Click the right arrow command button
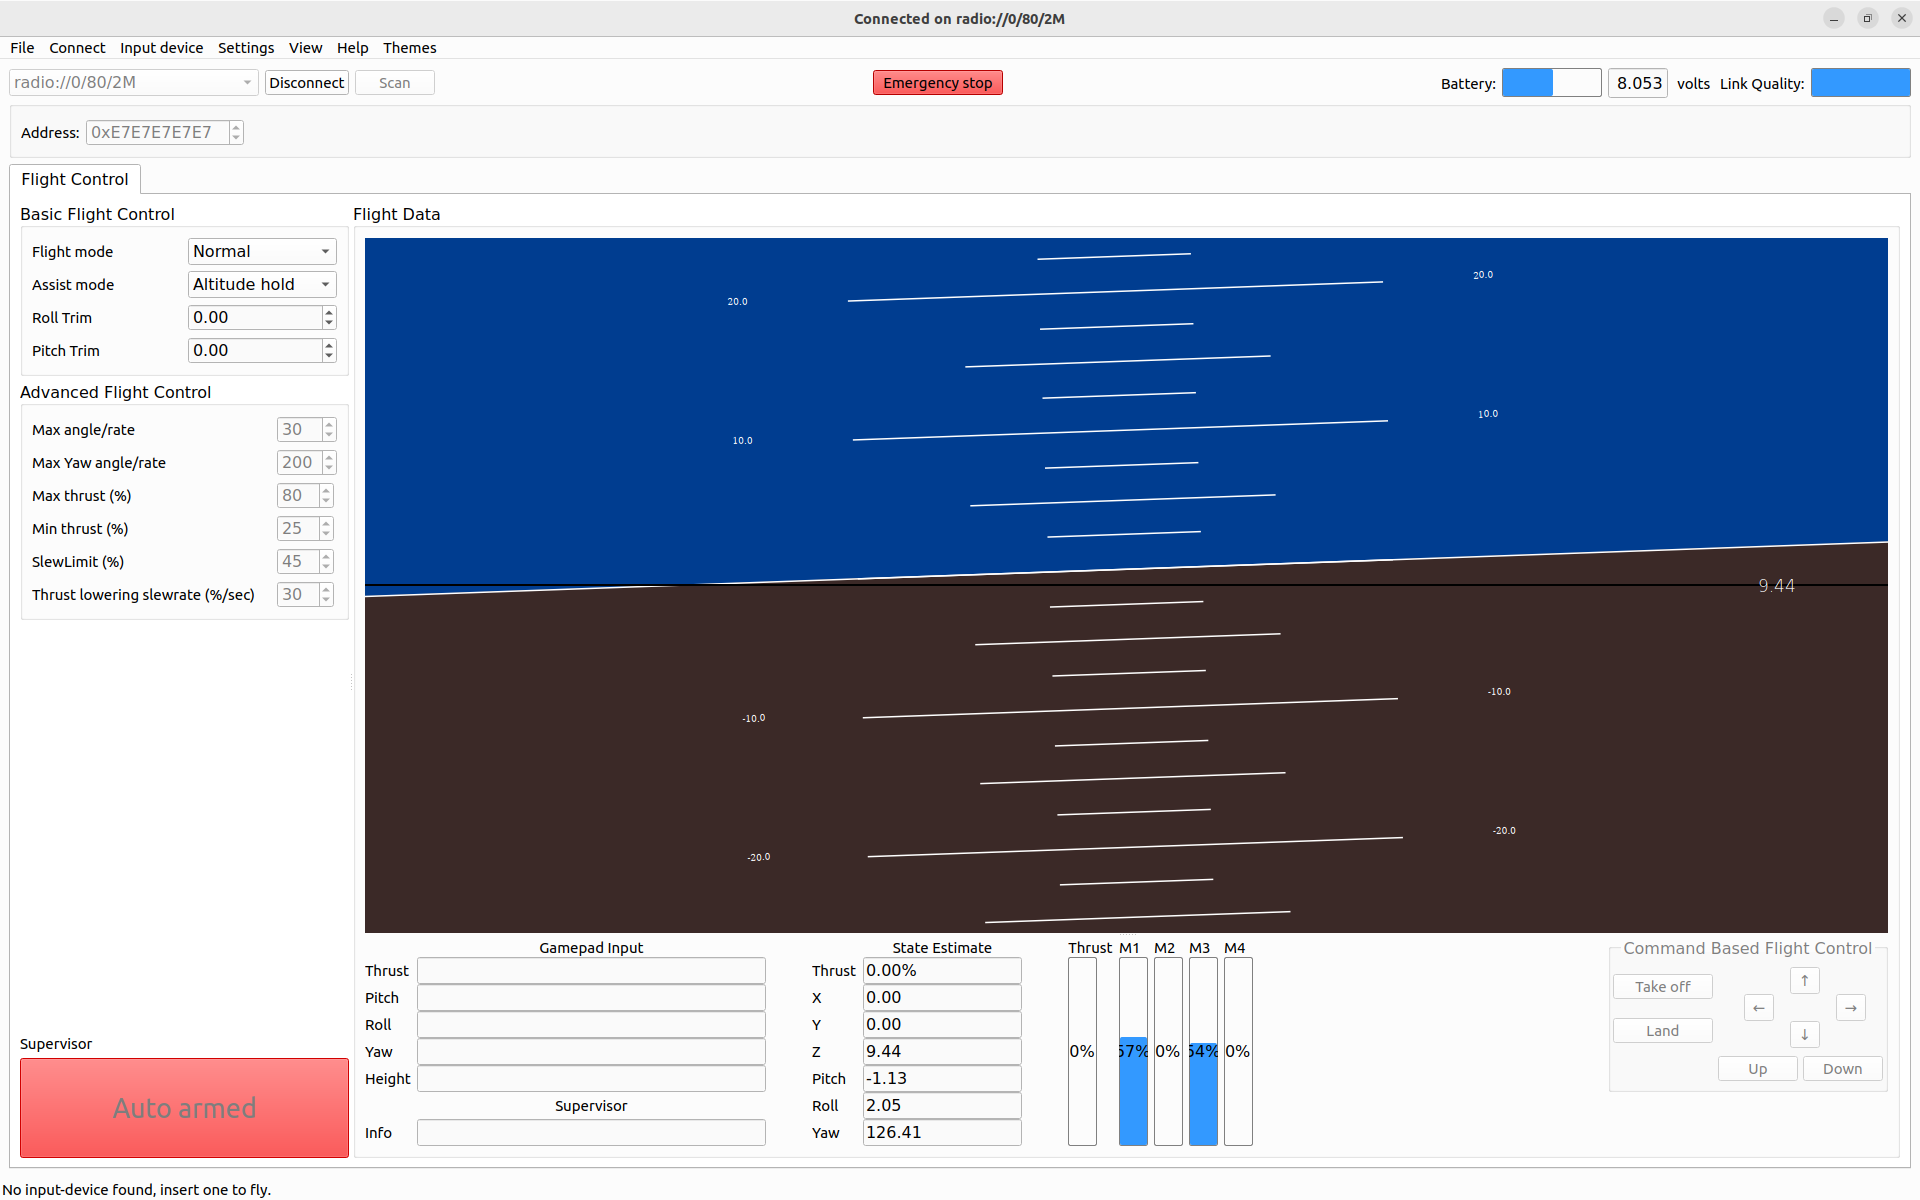Viewport: 1920px width, 1200px height. pyautogui.click(x=1850, y=1008)
